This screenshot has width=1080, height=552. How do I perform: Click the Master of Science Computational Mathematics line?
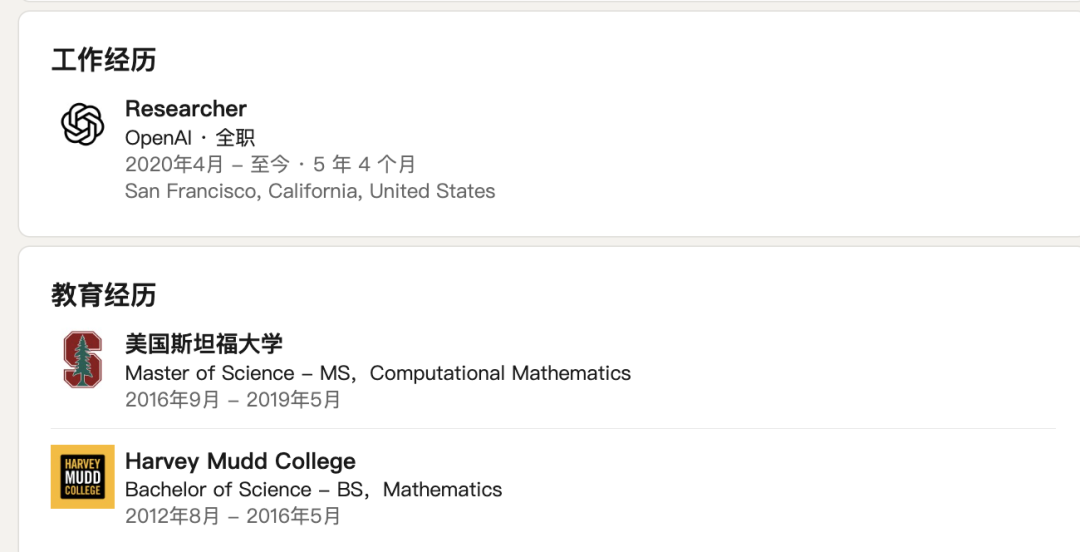(x=378, y=373)
